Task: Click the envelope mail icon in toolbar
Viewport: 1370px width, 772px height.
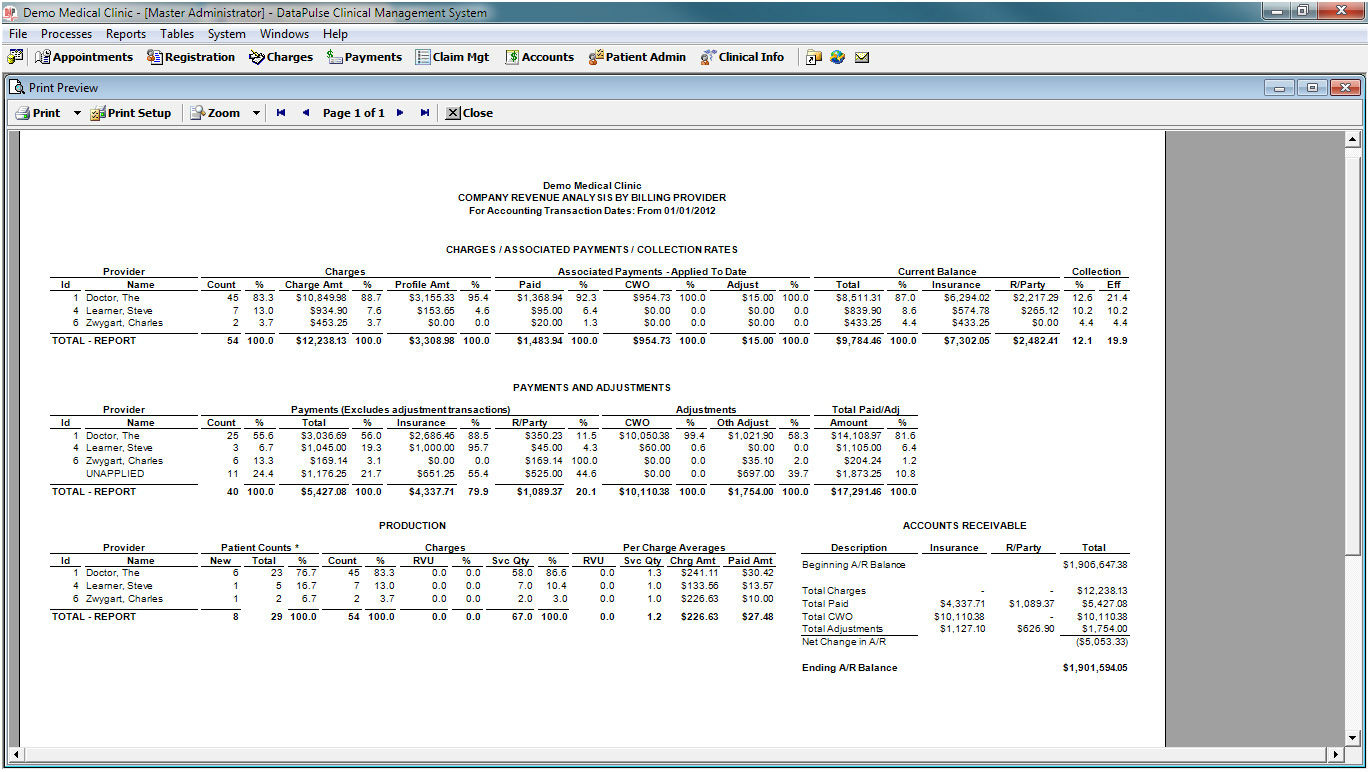Action: [x=862, y=57]
